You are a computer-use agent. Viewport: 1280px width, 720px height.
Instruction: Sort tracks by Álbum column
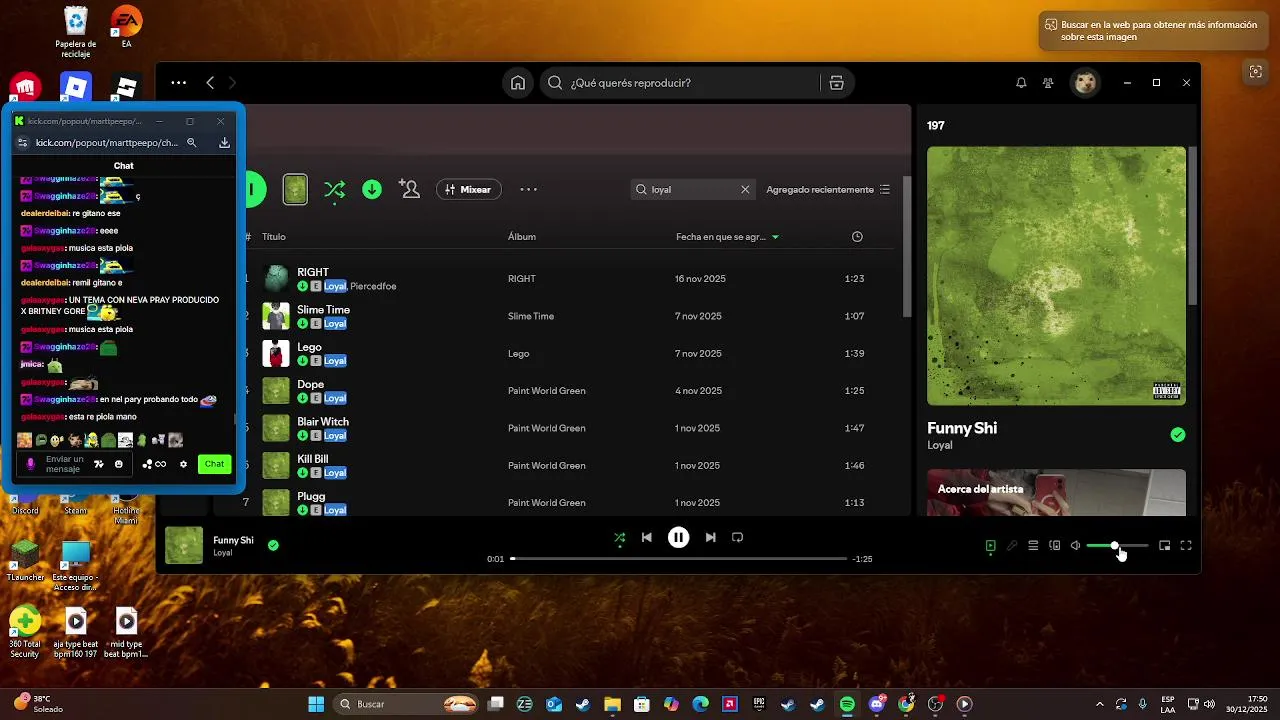point(522,237)
